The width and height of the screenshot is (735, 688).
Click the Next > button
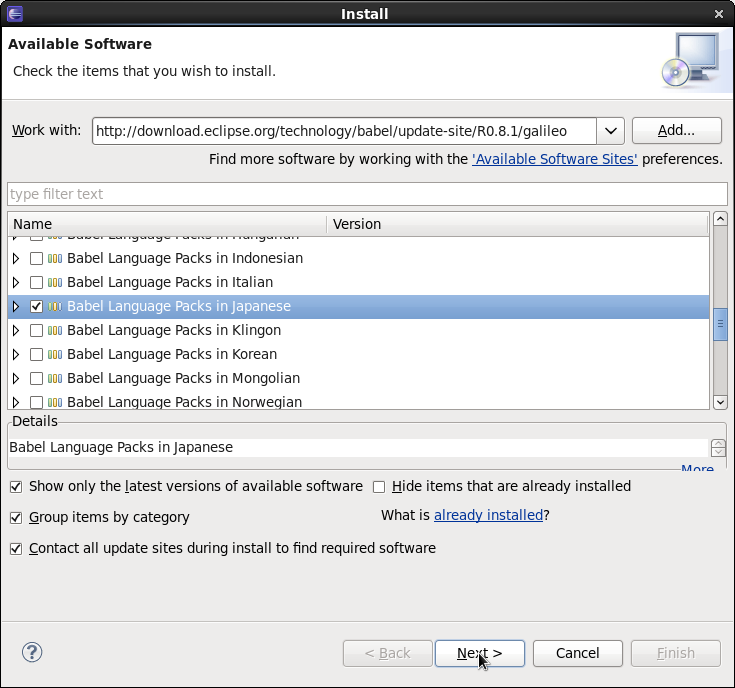480,653
